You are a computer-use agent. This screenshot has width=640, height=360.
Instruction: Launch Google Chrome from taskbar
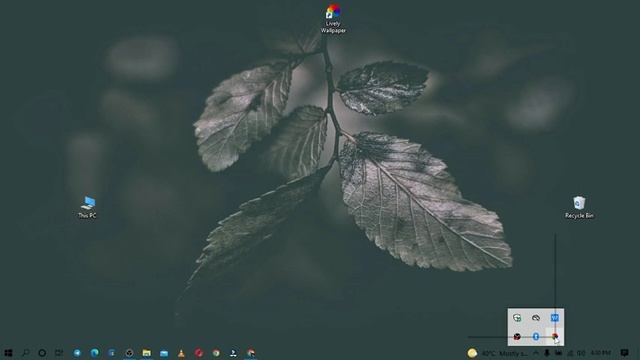pos(216,353)
